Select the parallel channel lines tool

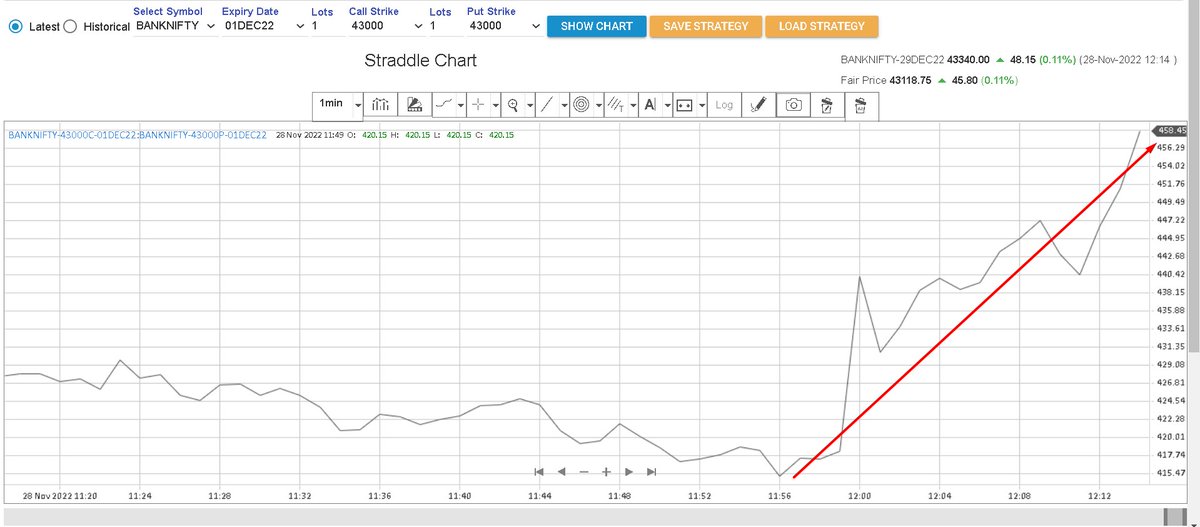click(x=616, y=104)
